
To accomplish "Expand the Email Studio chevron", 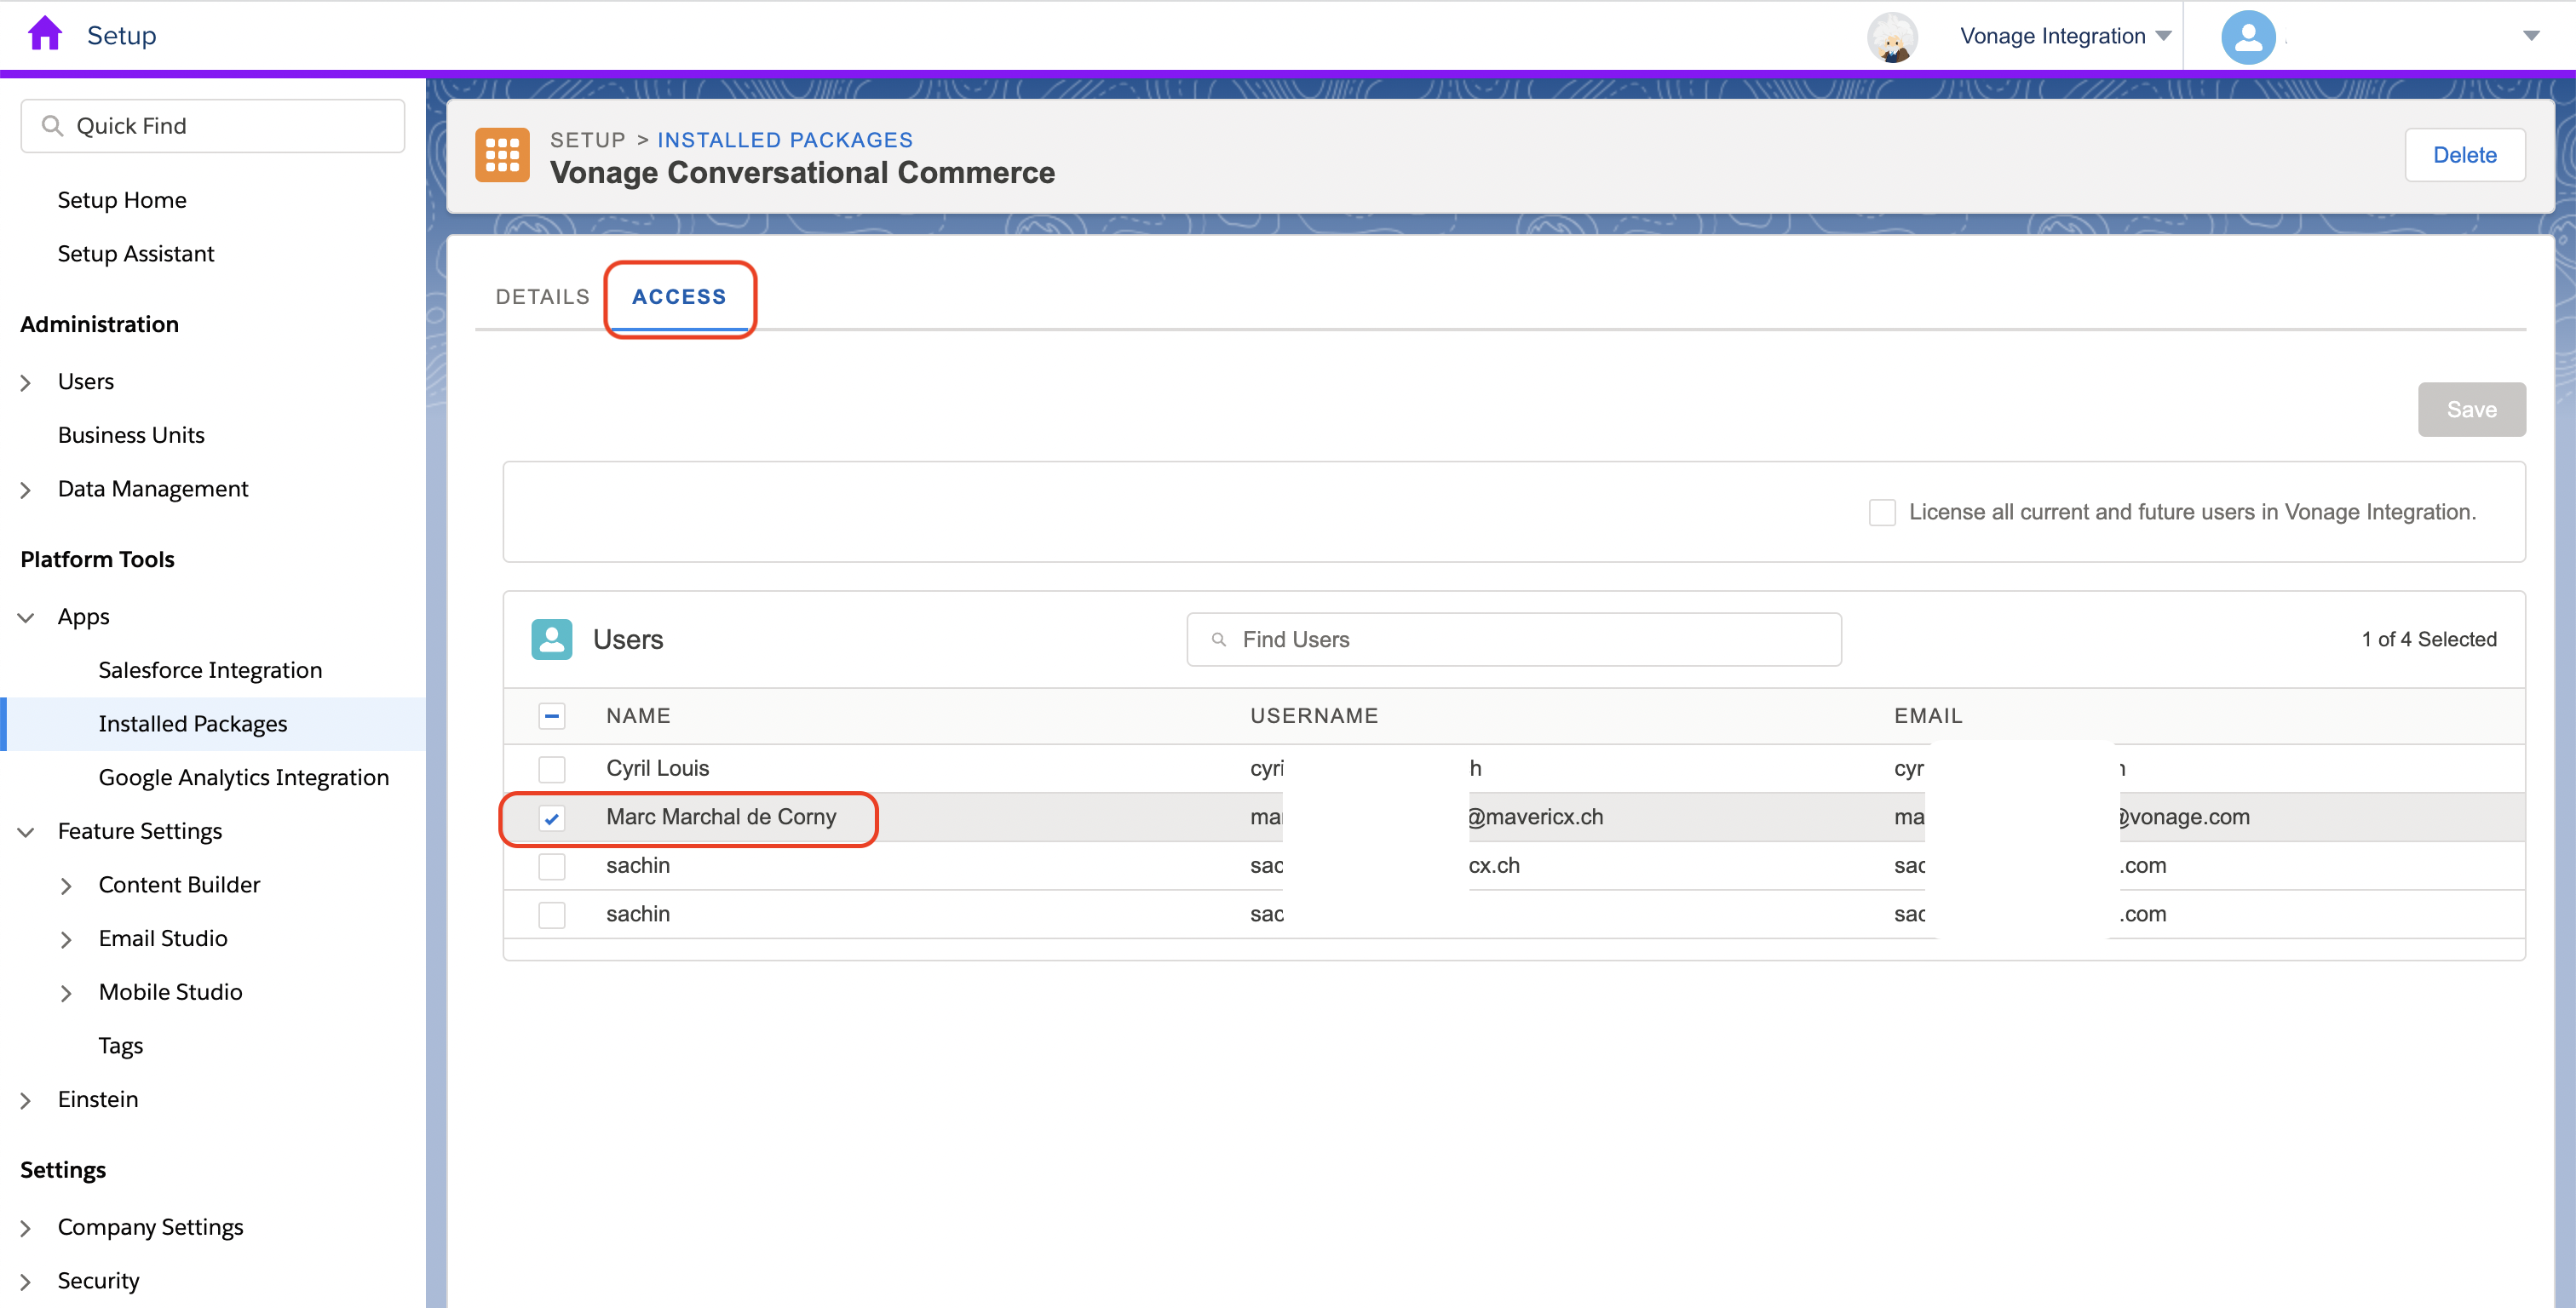I will (66, 940).
